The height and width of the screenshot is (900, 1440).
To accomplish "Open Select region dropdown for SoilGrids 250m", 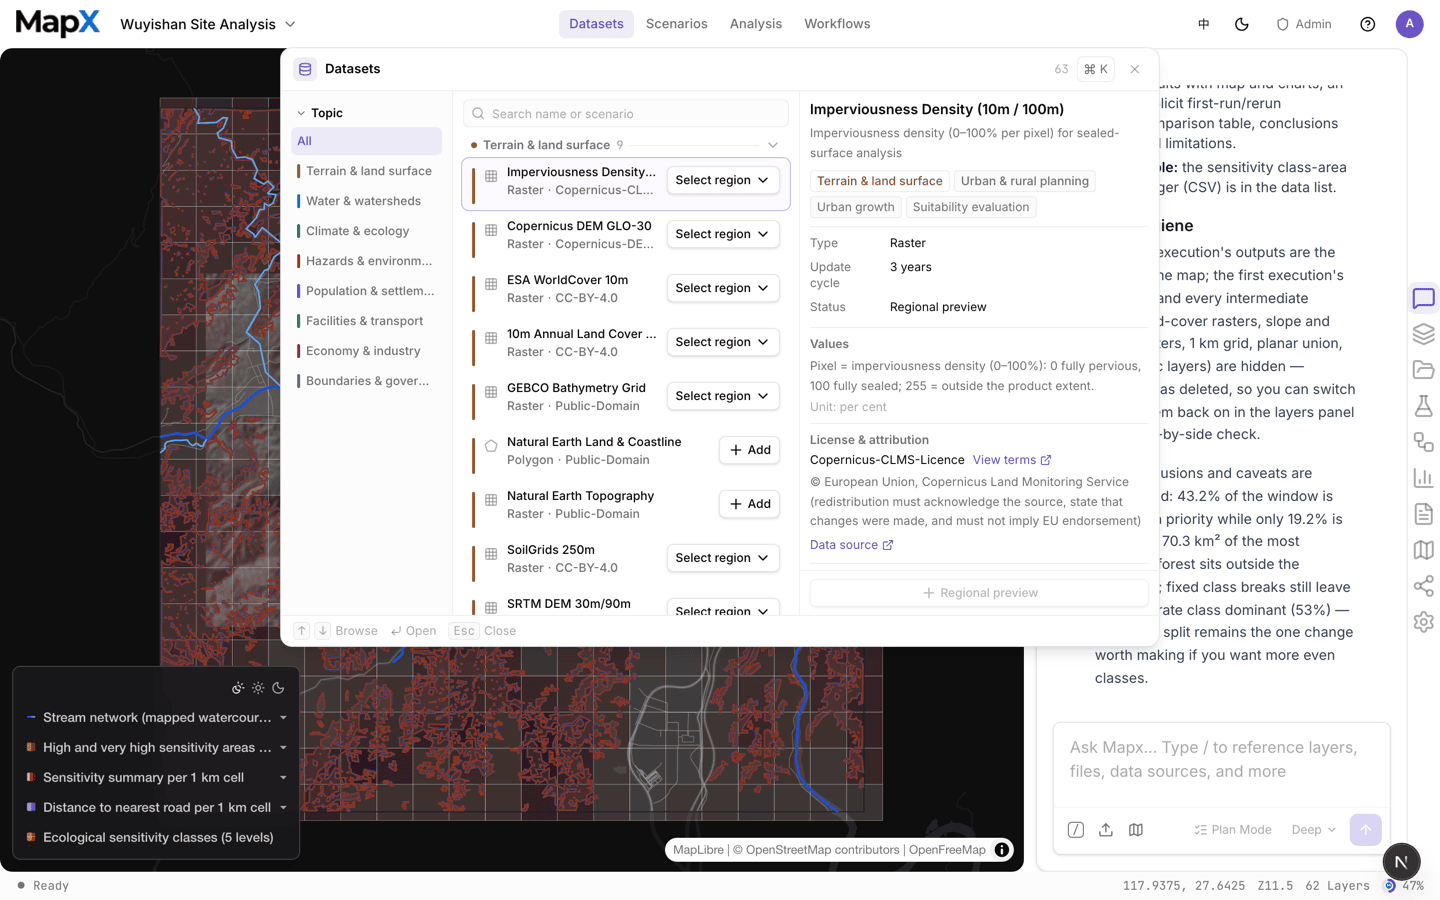I will coord(723,558).
